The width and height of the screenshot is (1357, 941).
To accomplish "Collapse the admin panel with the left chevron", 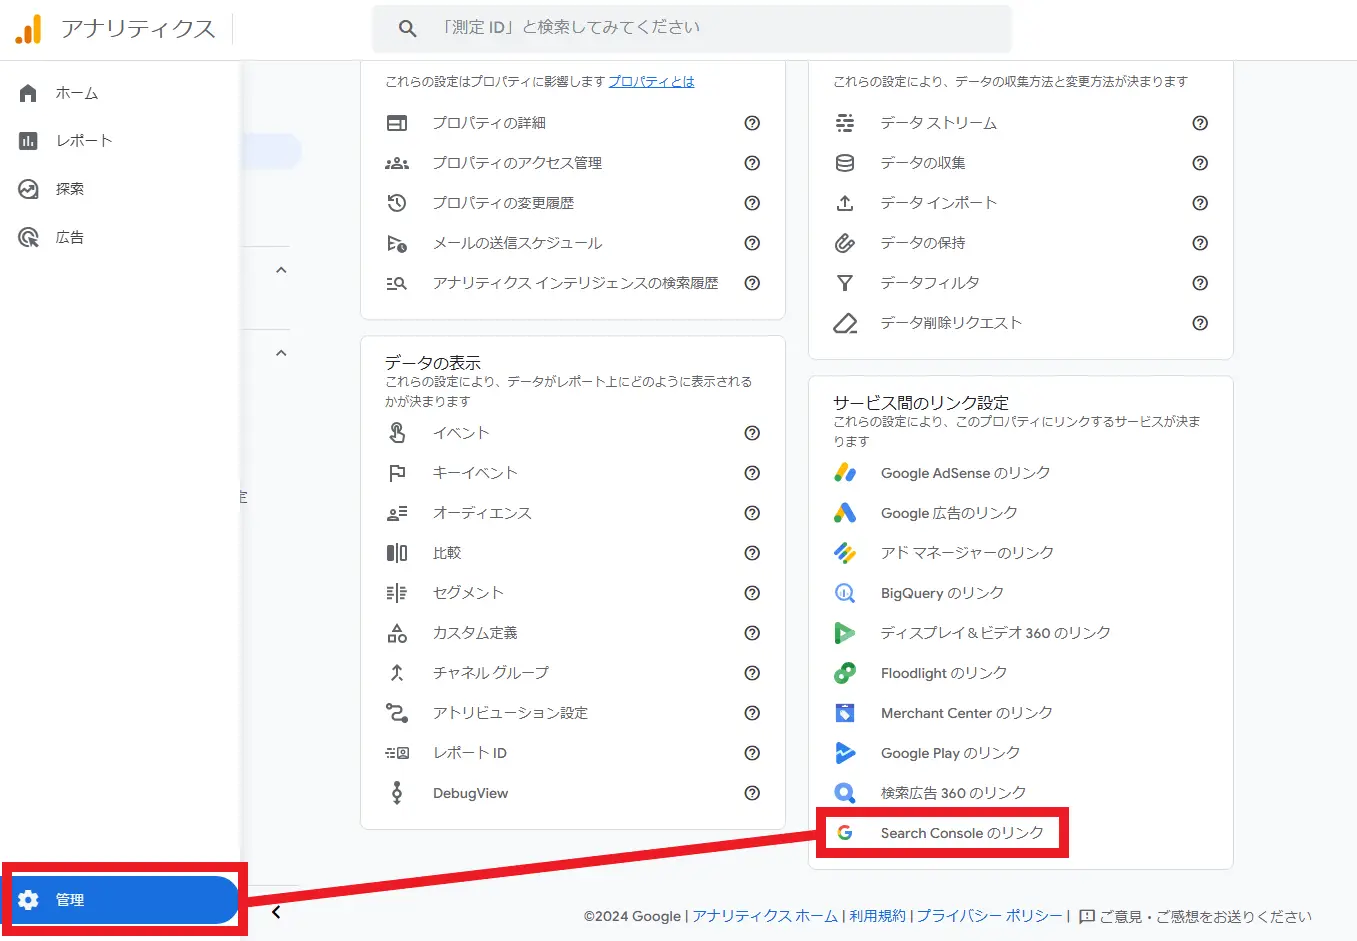I will click(x=276, y=912).
